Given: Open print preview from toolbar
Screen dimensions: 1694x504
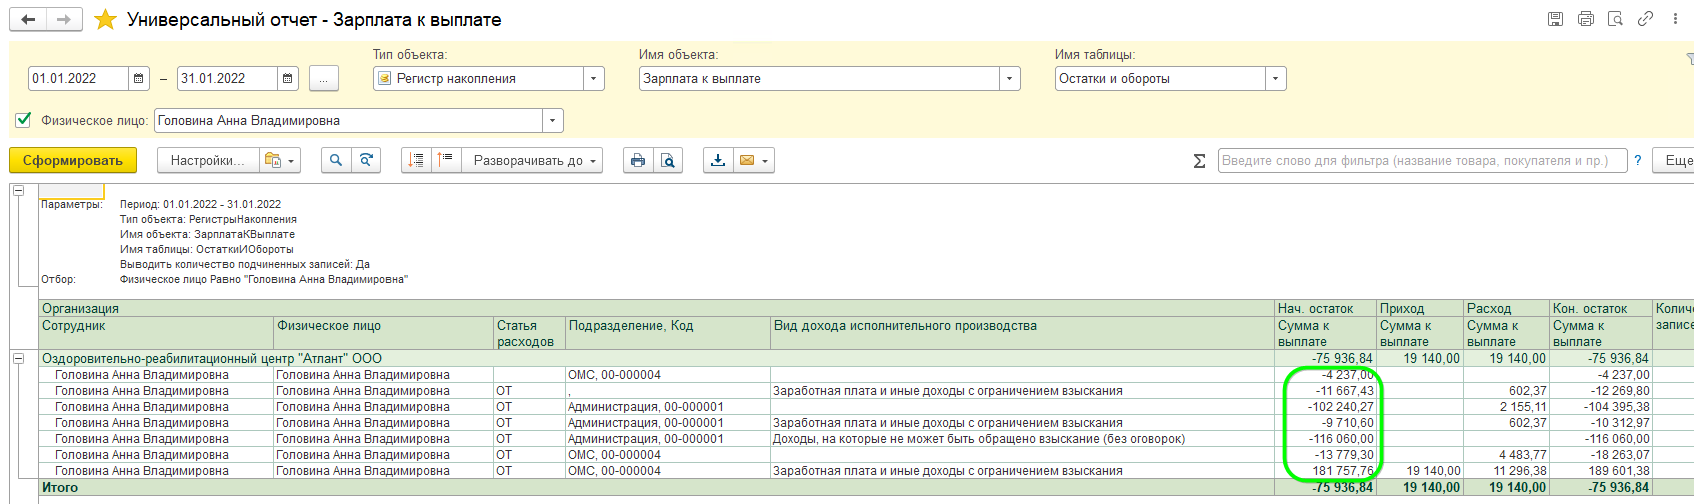Looking at the screenshot, I should [668, 160].
